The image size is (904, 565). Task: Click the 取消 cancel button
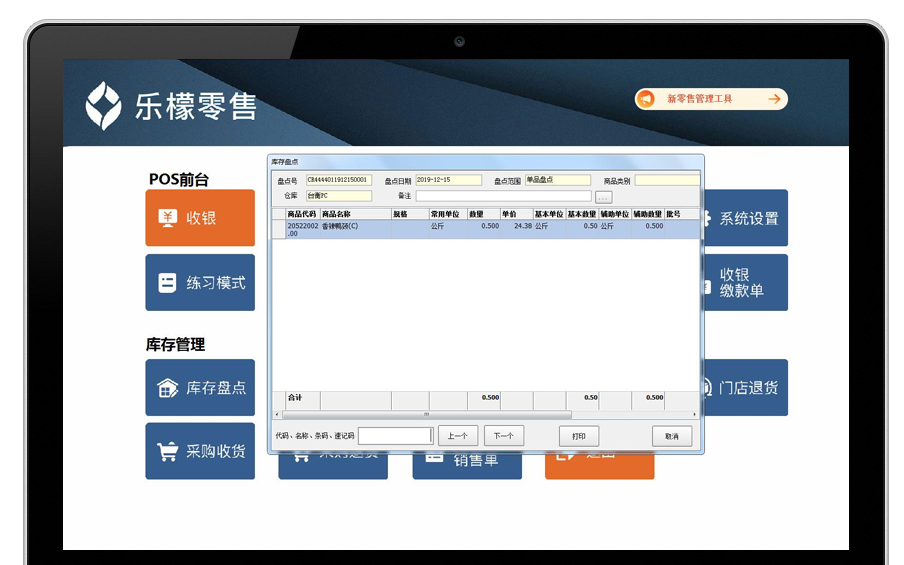[x=671, y=436]
